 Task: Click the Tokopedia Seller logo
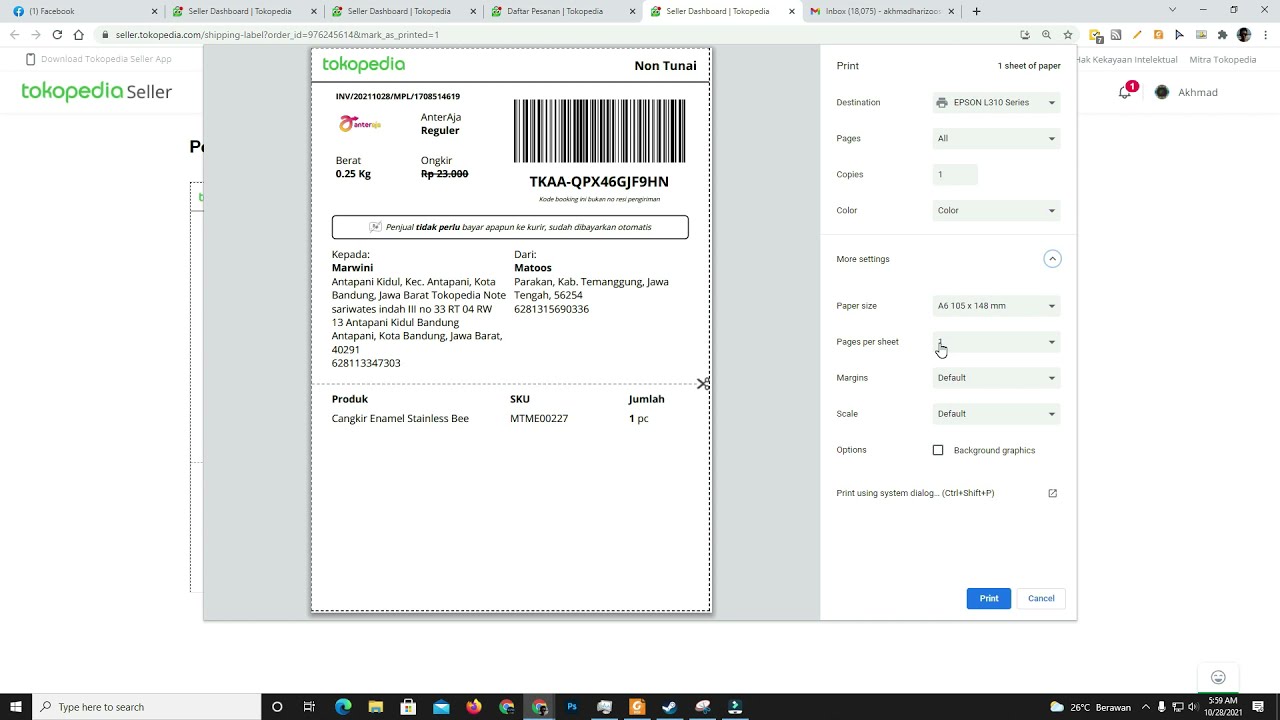(x=97, y=91)
